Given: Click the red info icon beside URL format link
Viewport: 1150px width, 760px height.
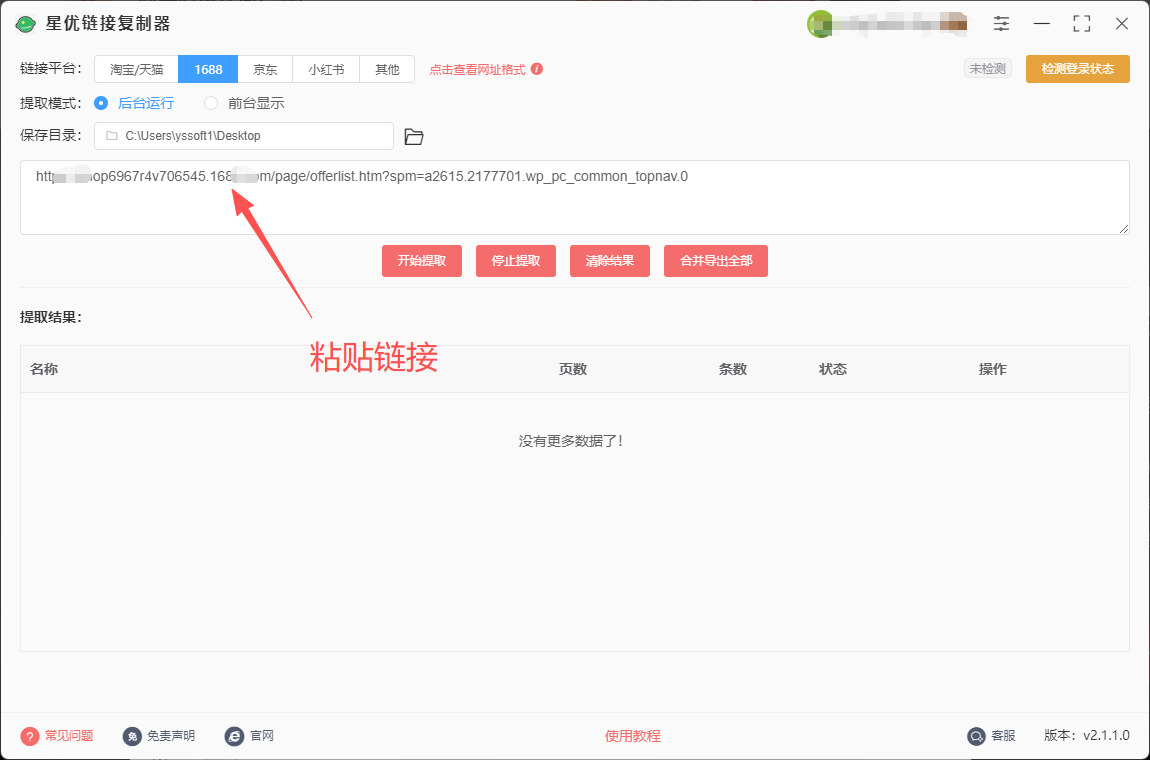Looking at the screenshot, I should tap(537, 69).
